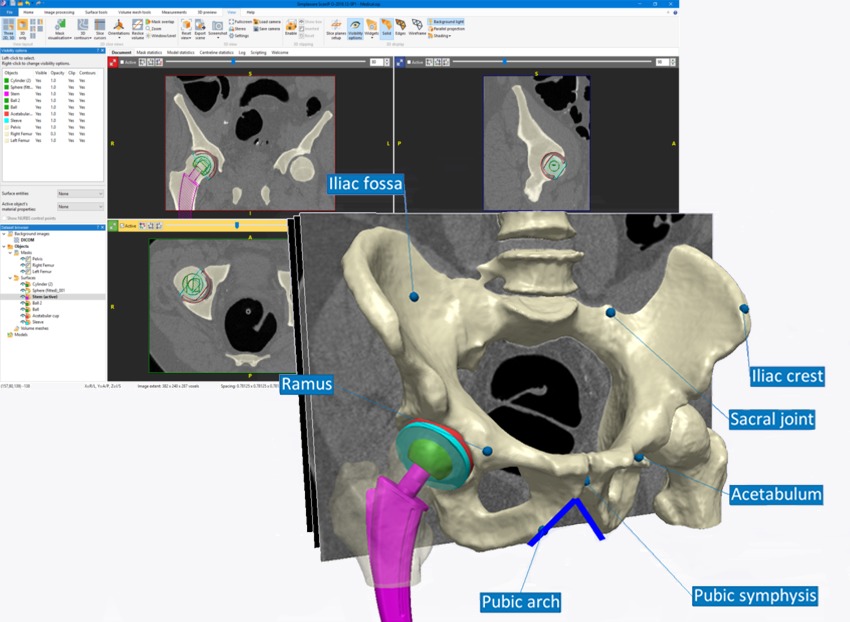Image resolution: width=850 pixels, height=622 pixels.
Task: Collapse the Masks group in the Dataset browser
Action: tap(10, 252)
